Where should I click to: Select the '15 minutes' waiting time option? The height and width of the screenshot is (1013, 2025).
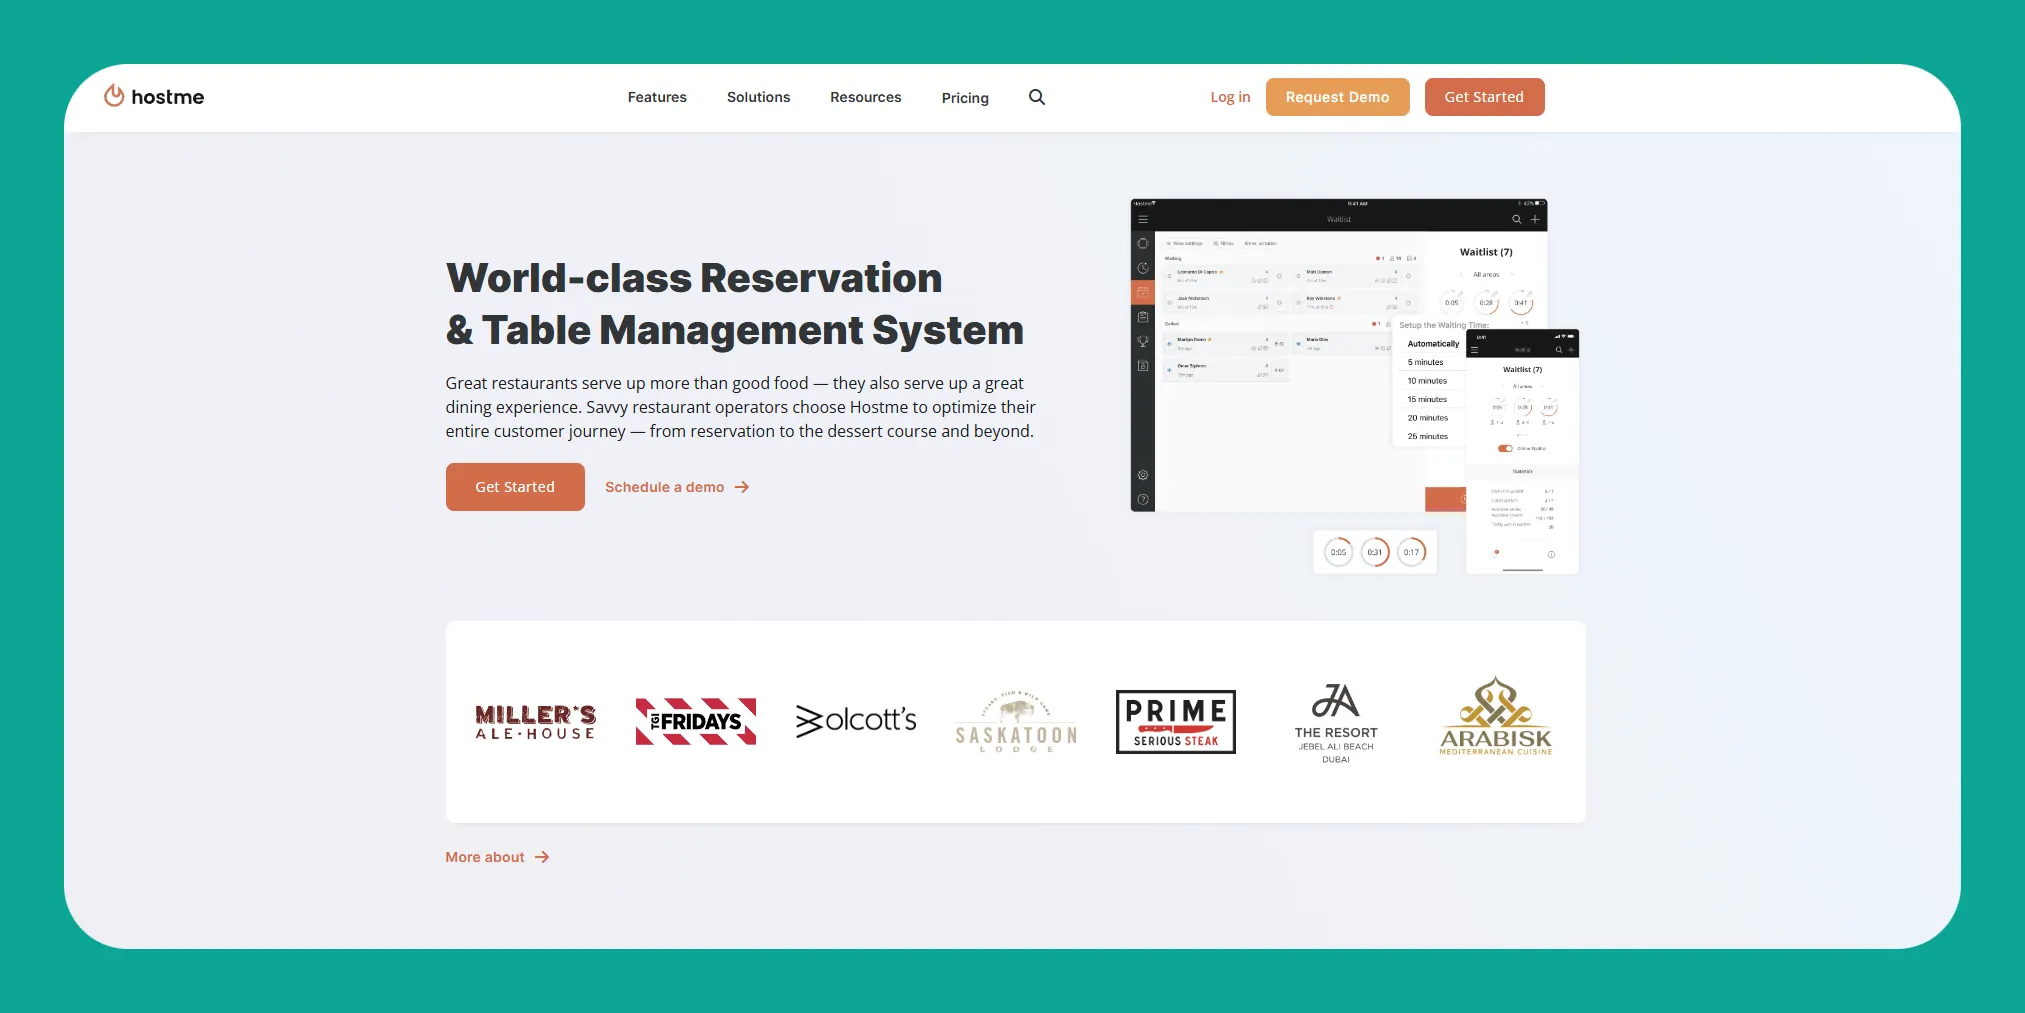click(1427, 399)
